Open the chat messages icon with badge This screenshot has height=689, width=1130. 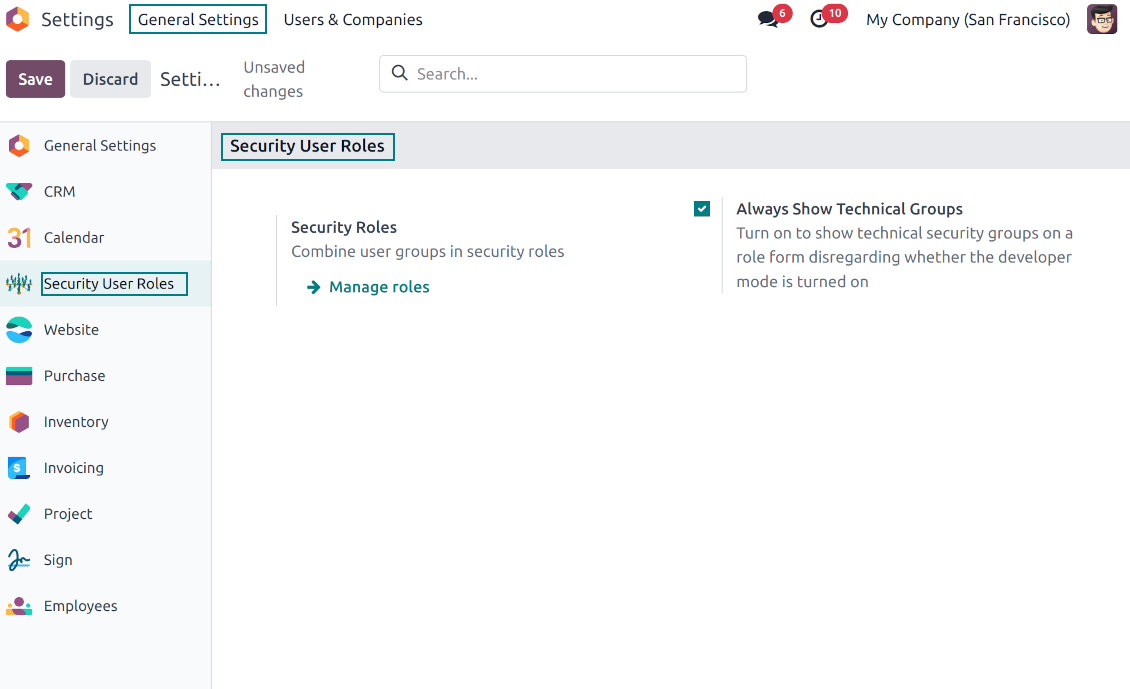(768, 19)
